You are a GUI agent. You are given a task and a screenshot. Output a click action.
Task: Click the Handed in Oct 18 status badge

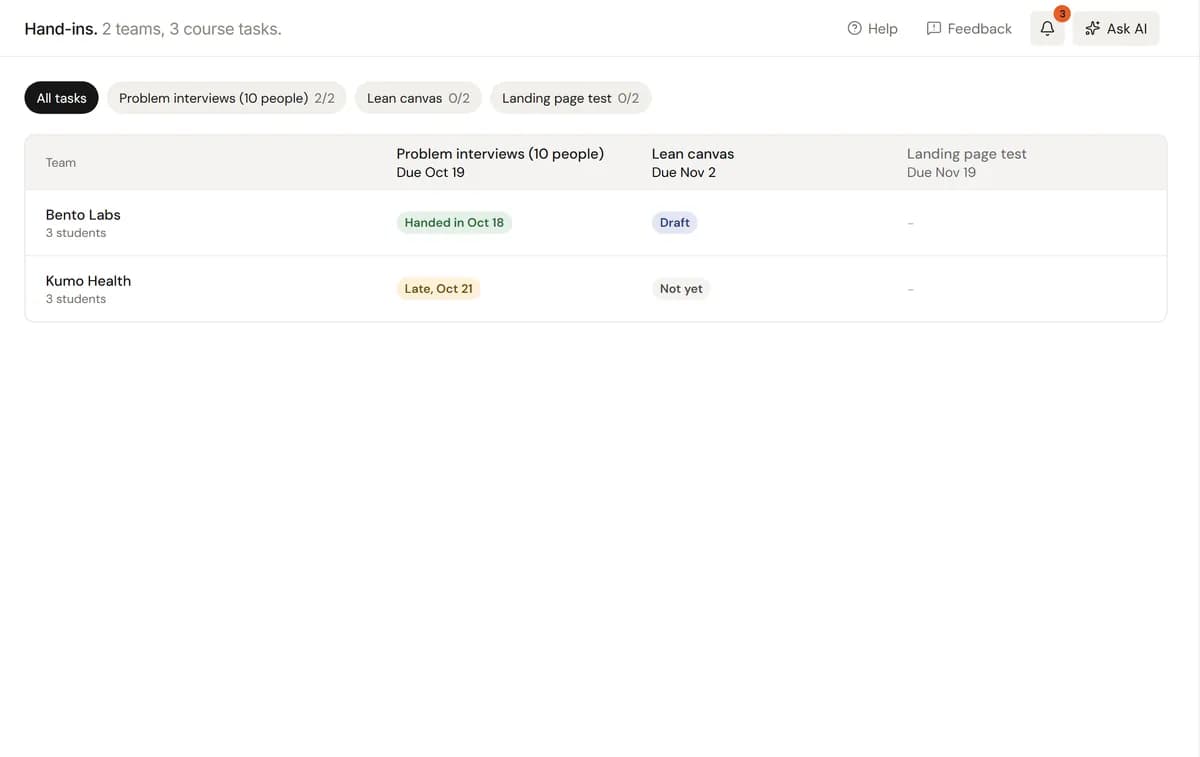point(454,223)
